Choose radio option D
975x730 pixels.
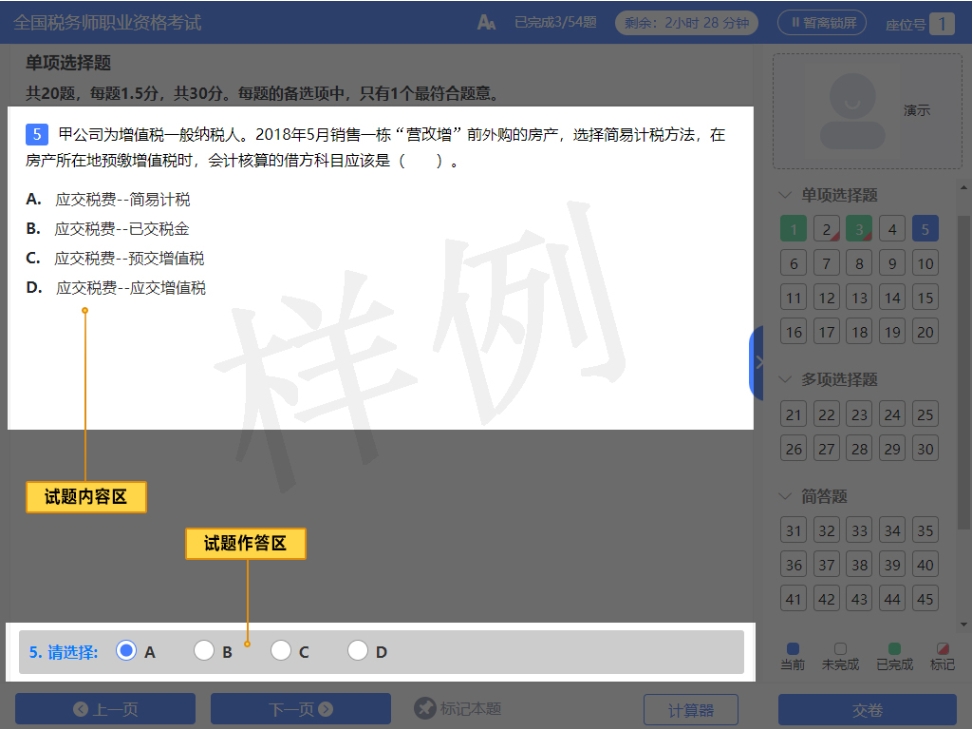(358, 651)
